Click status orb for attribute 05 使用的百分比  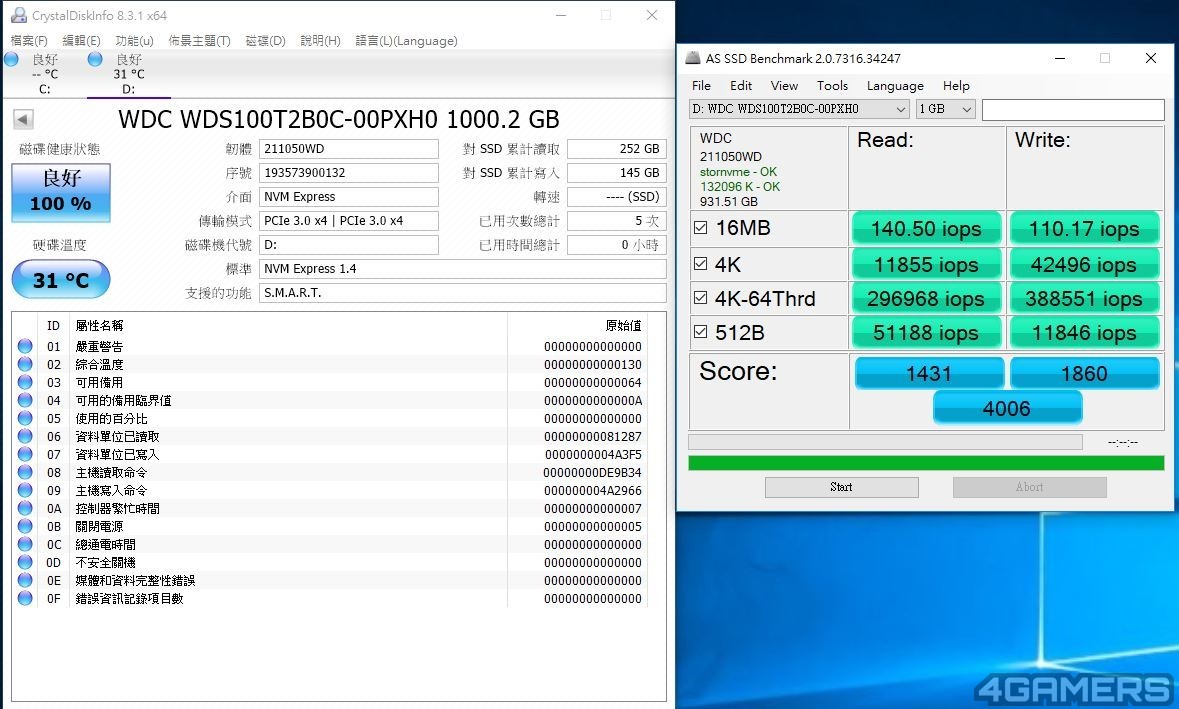26,419
